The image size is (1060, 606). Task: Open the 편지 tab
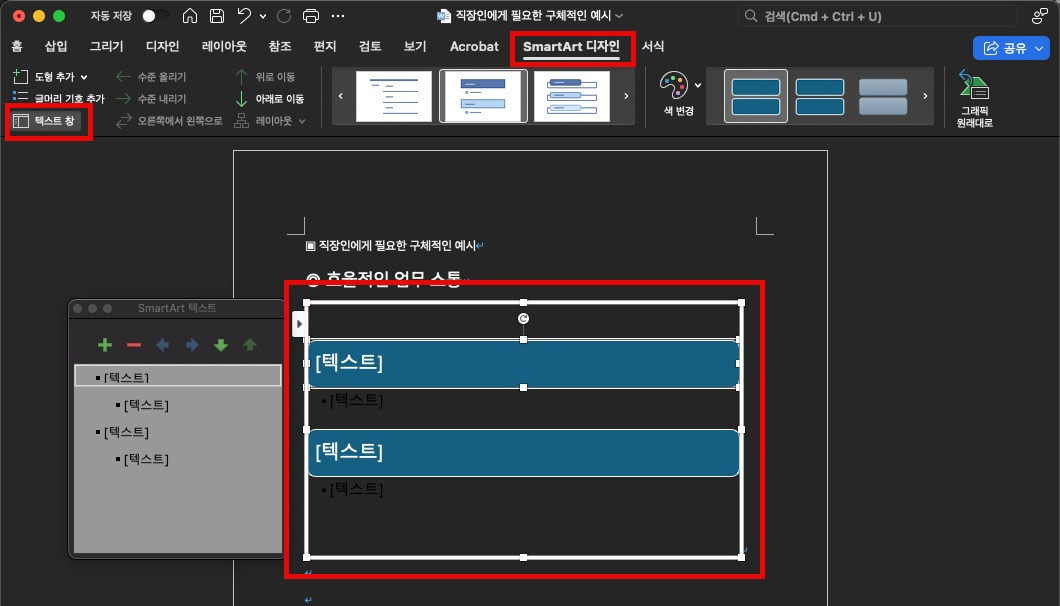pos(325,46)
